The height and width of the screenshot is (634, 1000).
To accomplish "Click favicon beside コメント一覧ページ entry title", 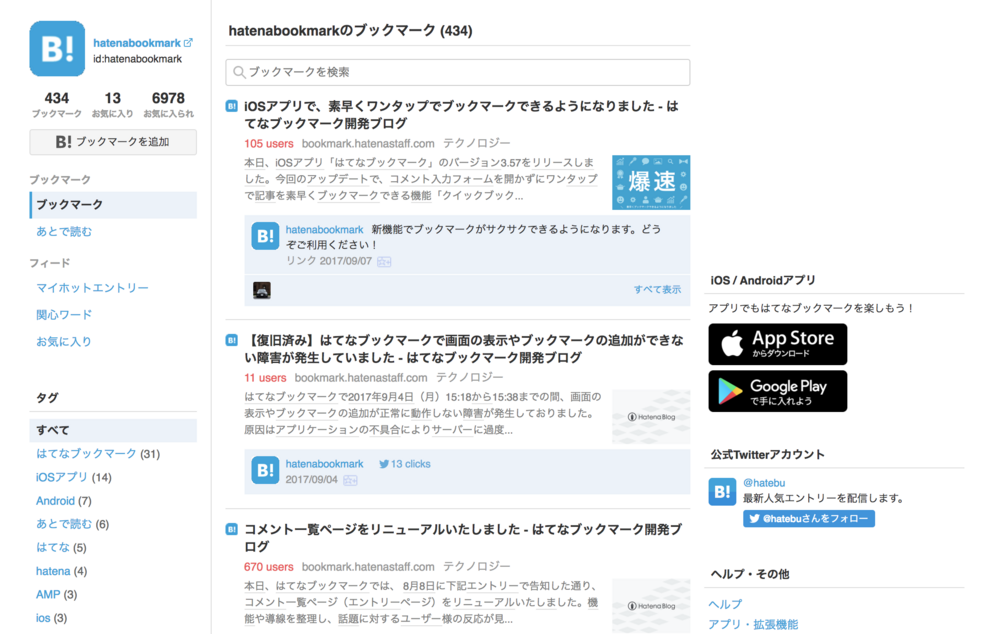I will pos(232,529).
